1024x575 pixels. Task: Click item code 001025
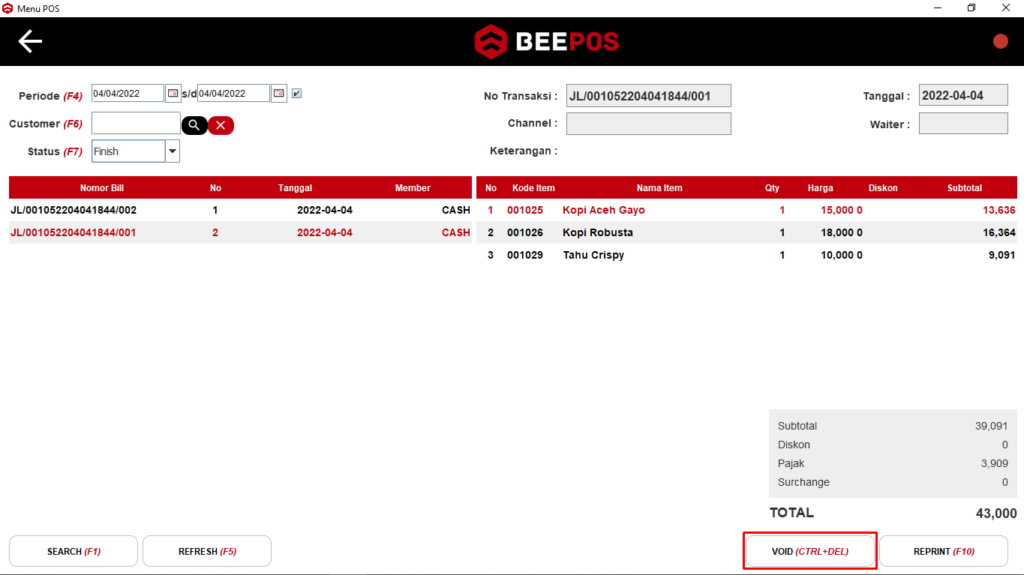pyautogui.click(x=525, y=210)
